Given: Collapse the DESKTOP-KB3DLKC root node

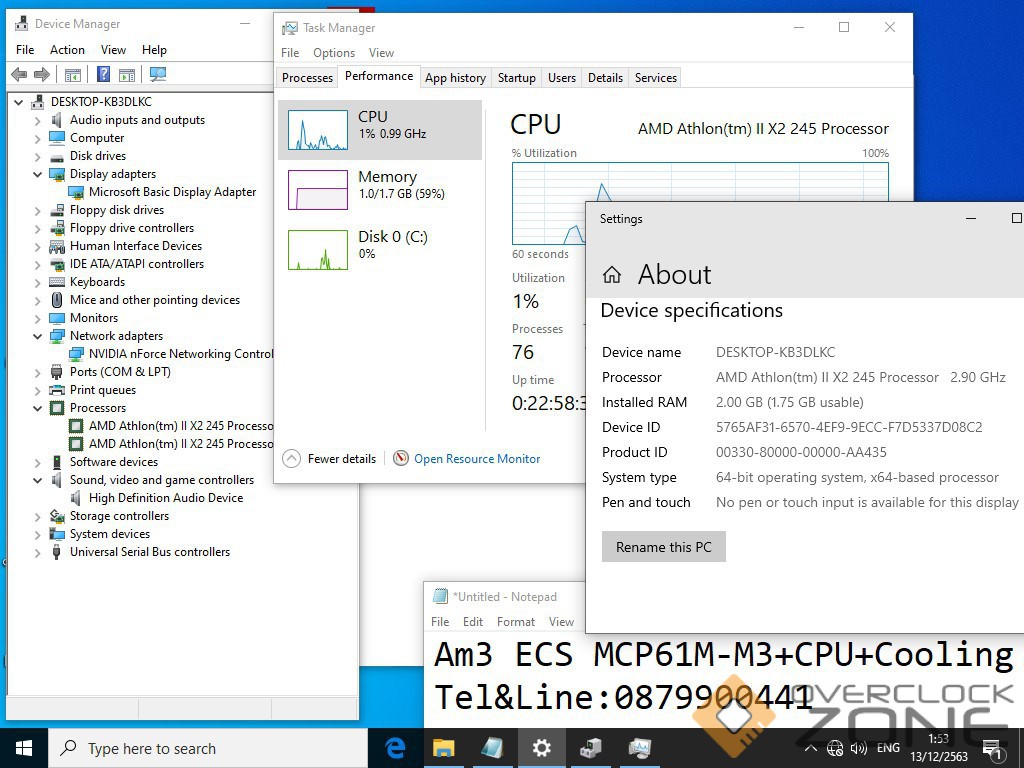Looking at the screenshot, I should click(x=19, y=102).
